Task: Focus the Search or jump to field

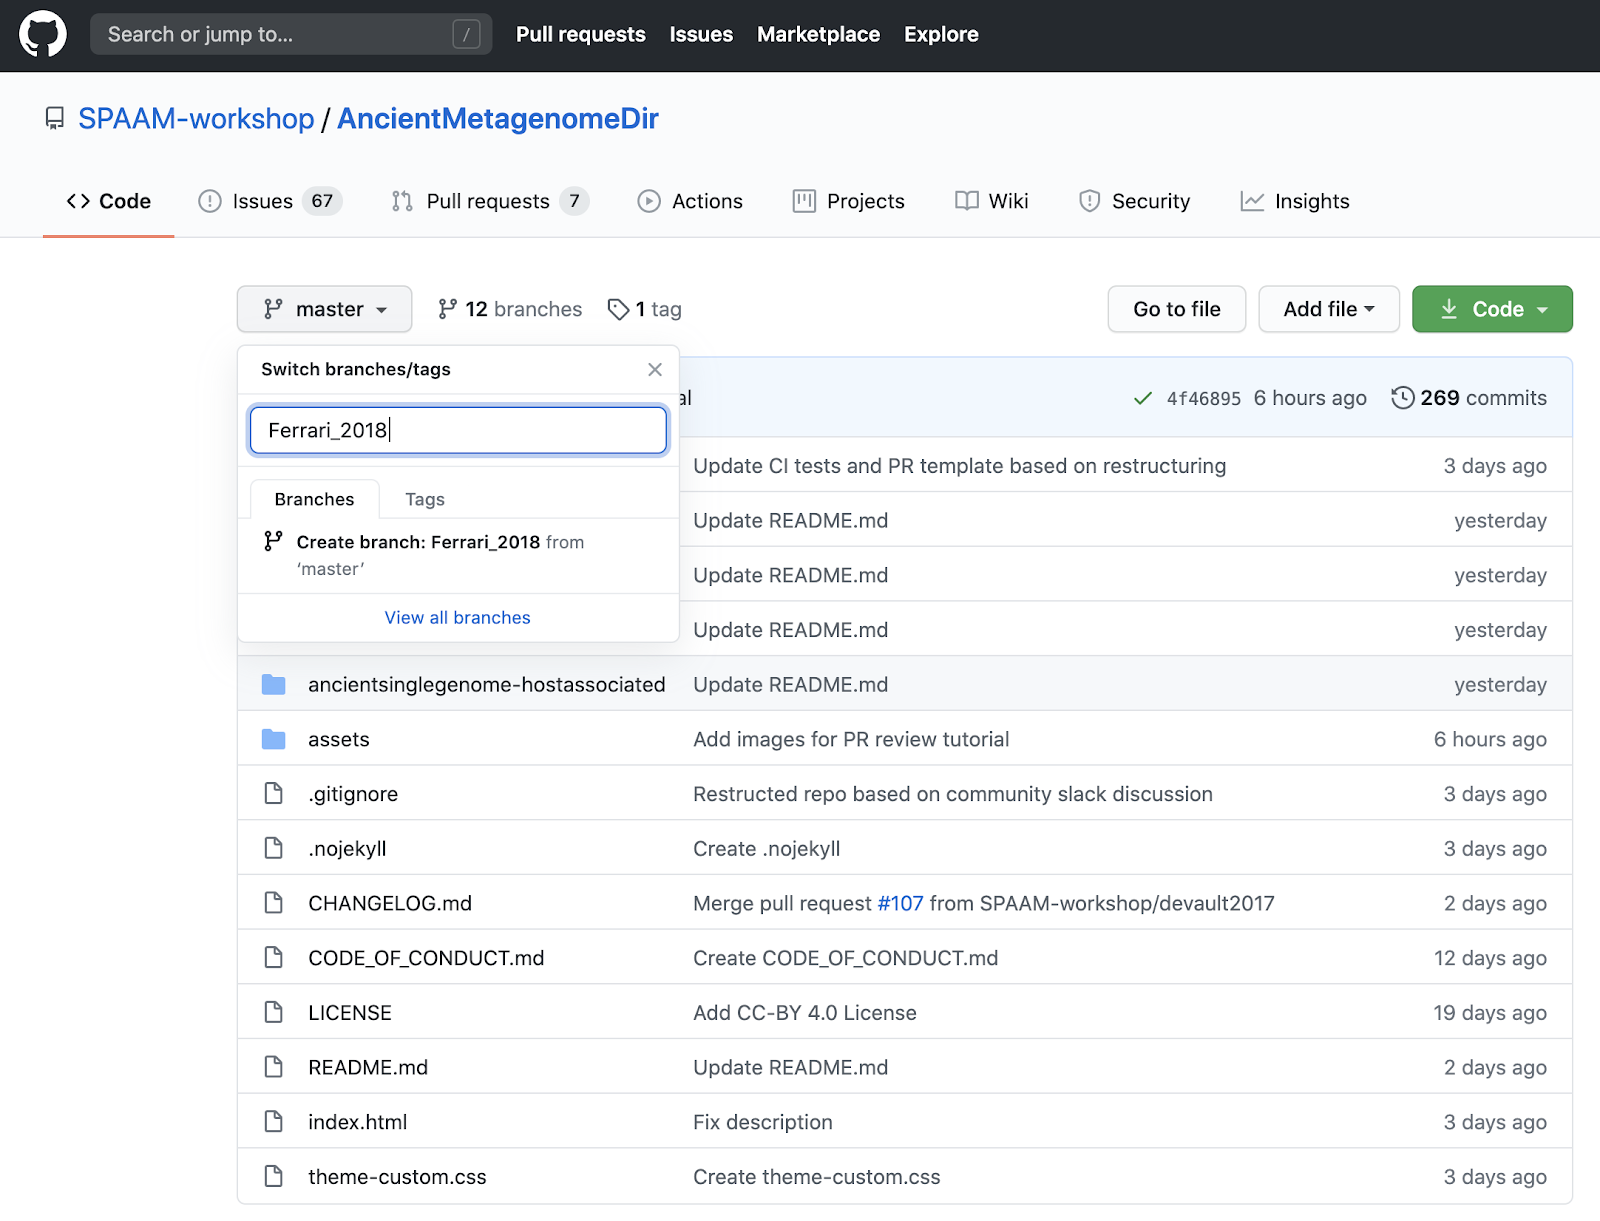Action: point(291,35)
